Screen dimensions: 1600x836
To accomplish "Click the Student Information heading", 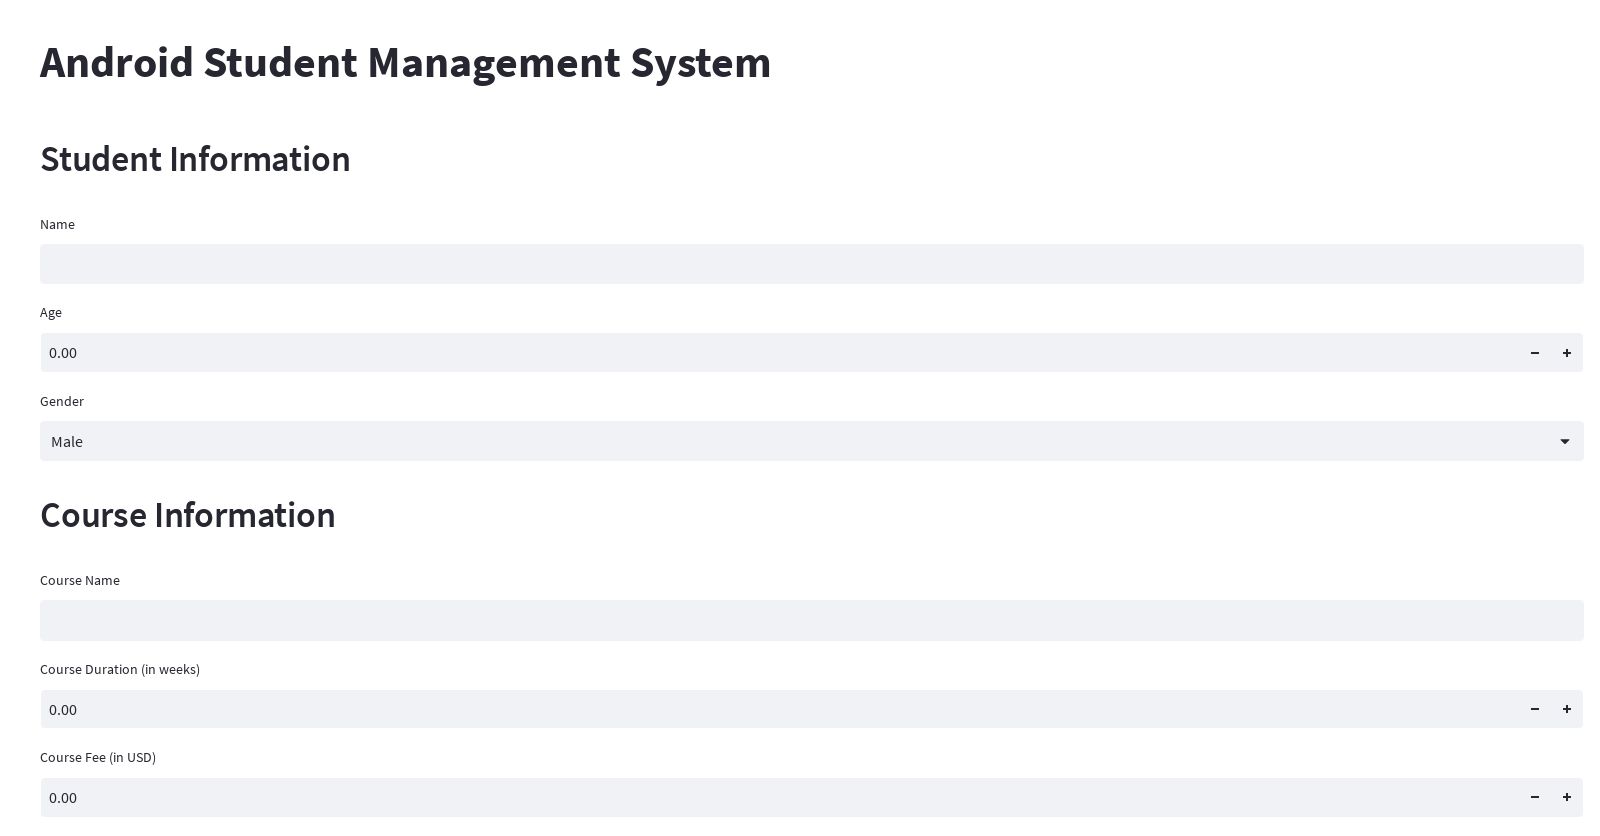I will (195, 159).
